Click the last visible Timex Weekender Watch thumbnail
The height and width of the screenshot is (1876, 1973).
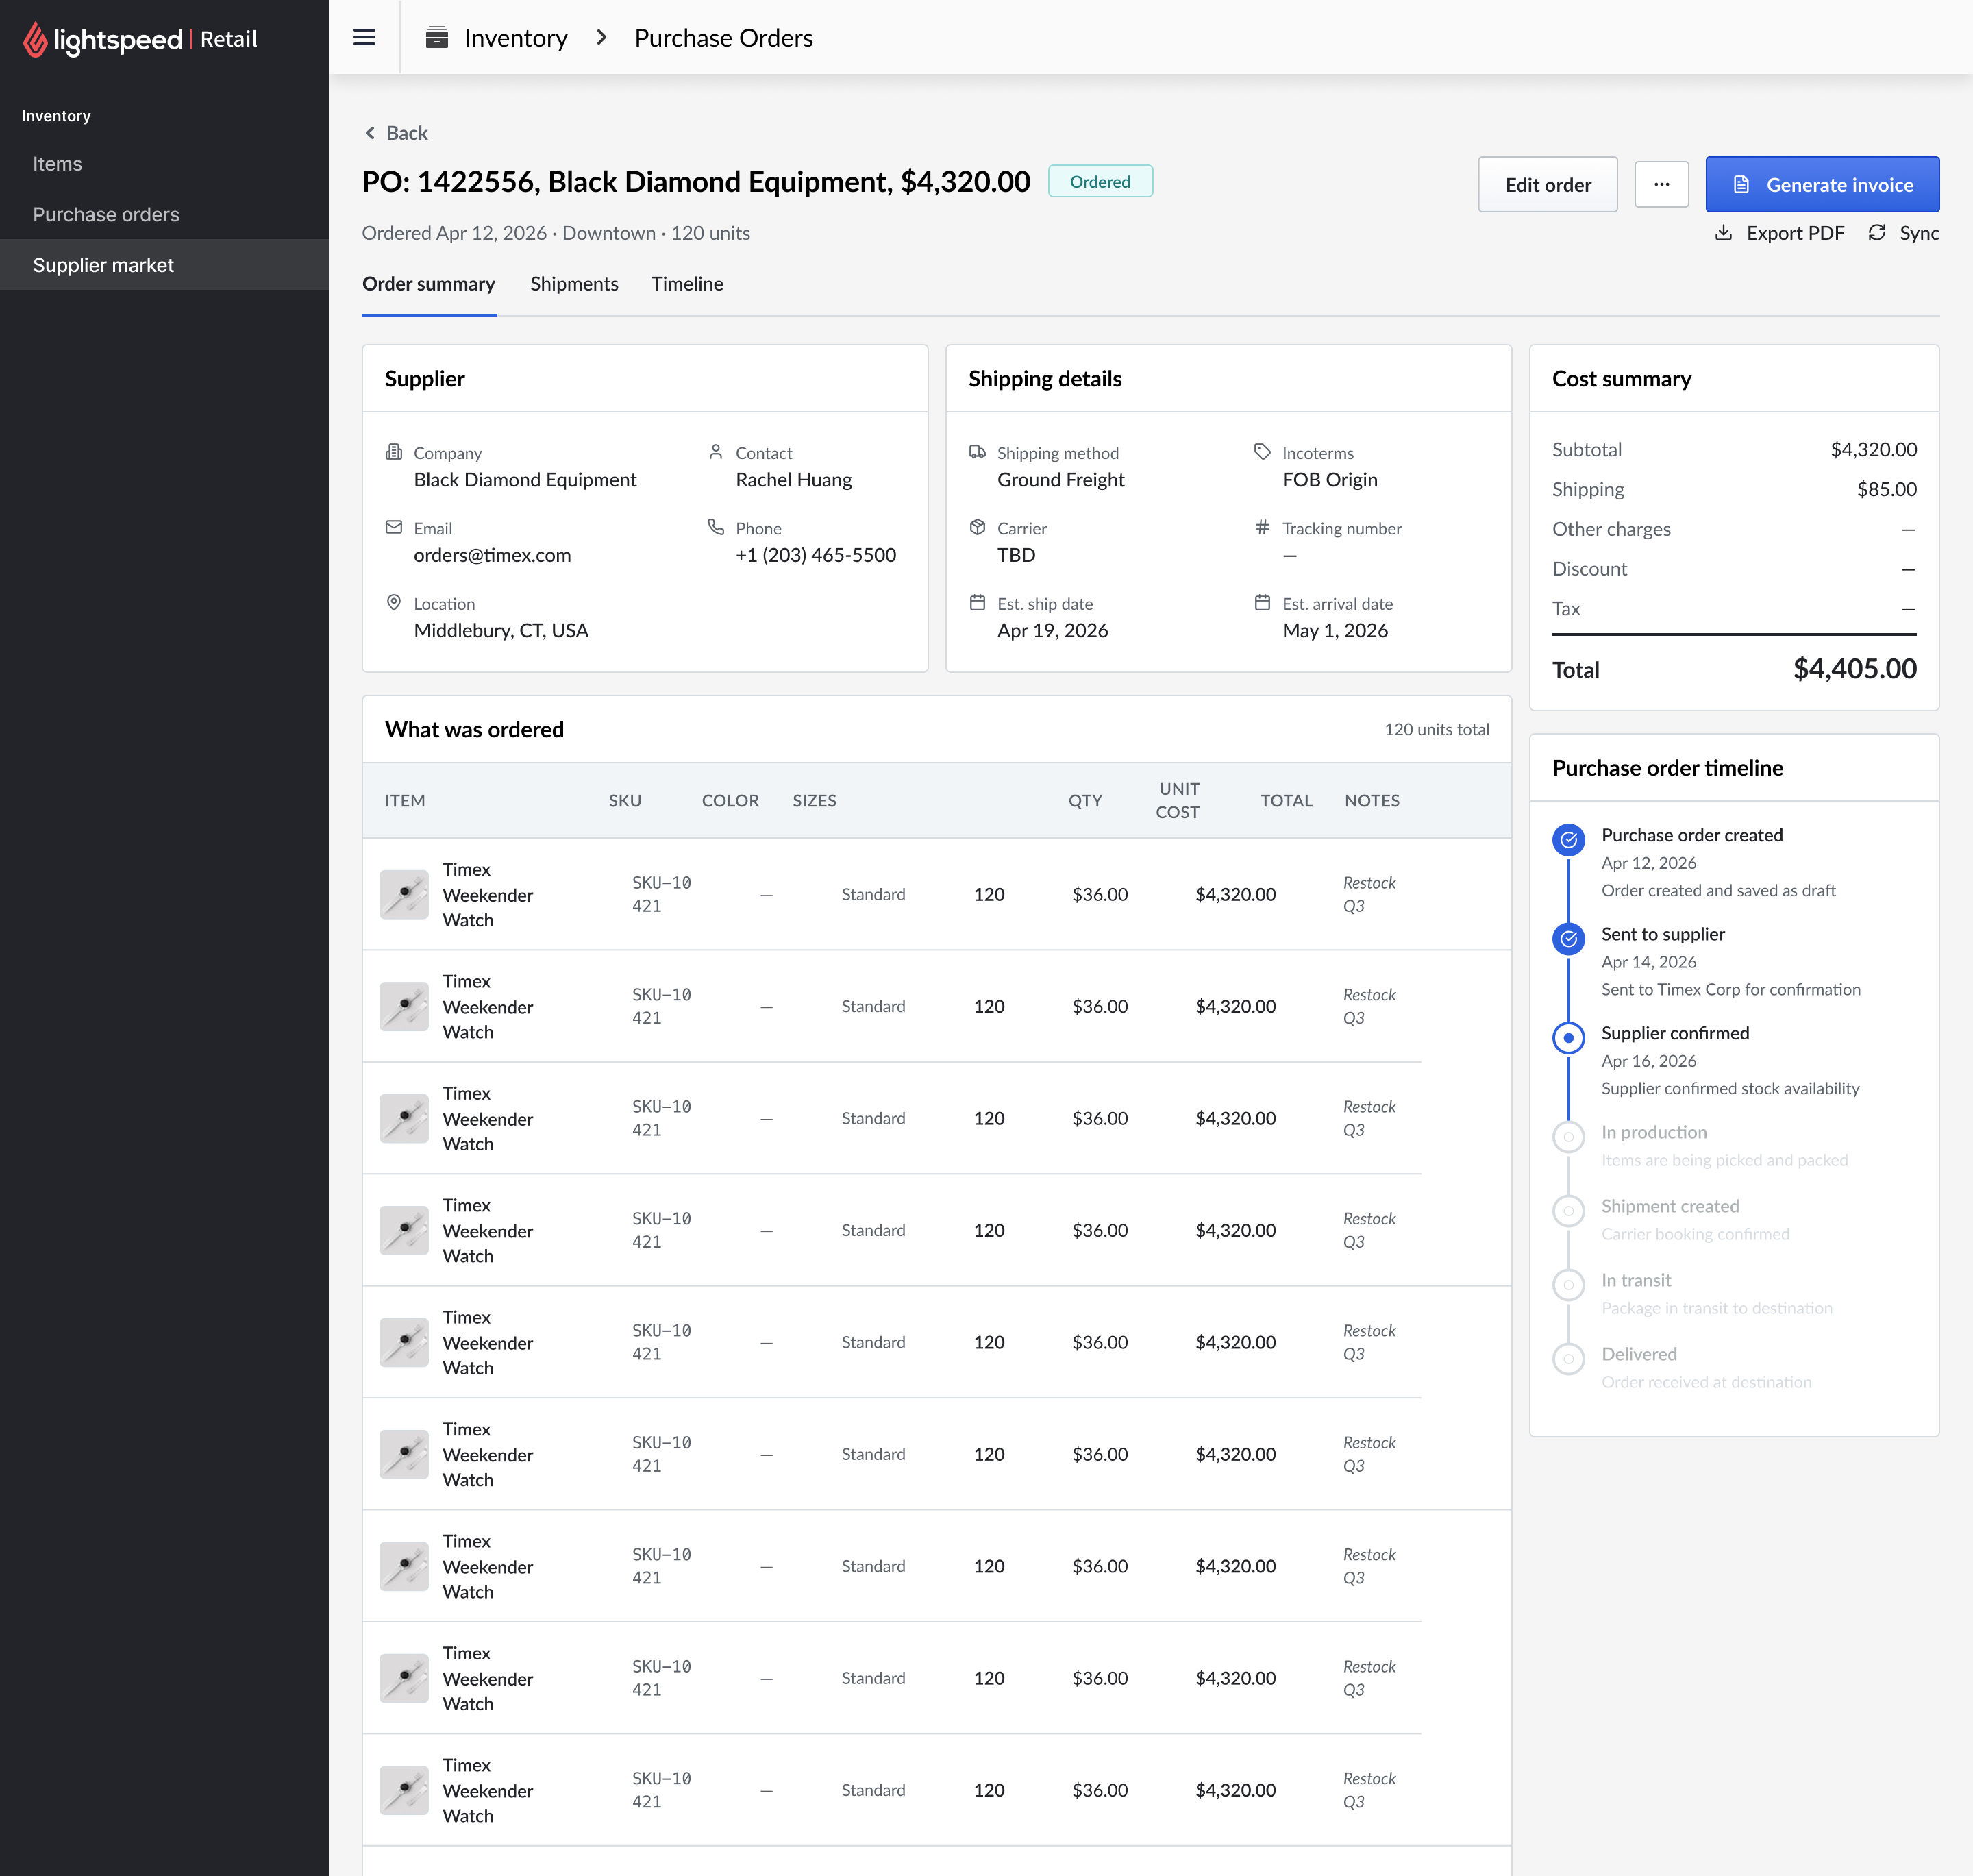pos(404,1790)
